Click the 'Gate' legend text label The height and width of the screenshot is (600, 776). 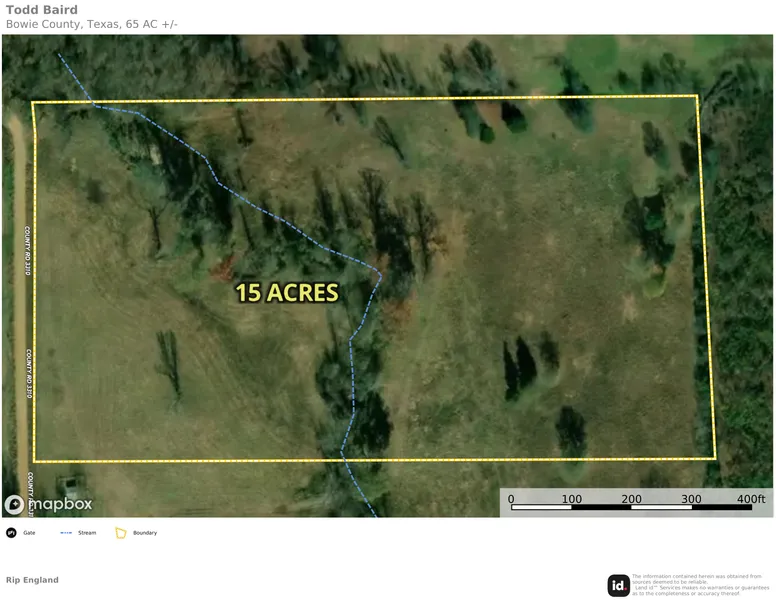(x=29, y=533)
